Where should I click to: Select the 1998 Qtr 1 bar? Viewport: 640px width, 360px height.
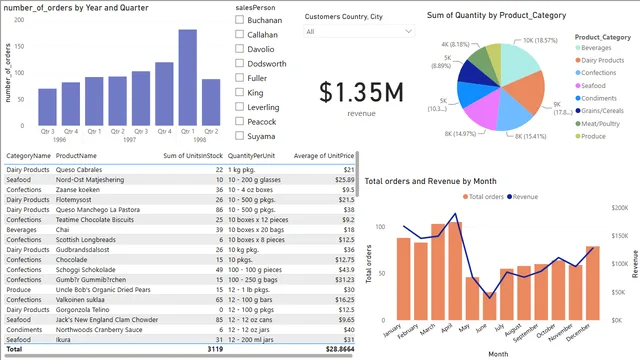188,78
